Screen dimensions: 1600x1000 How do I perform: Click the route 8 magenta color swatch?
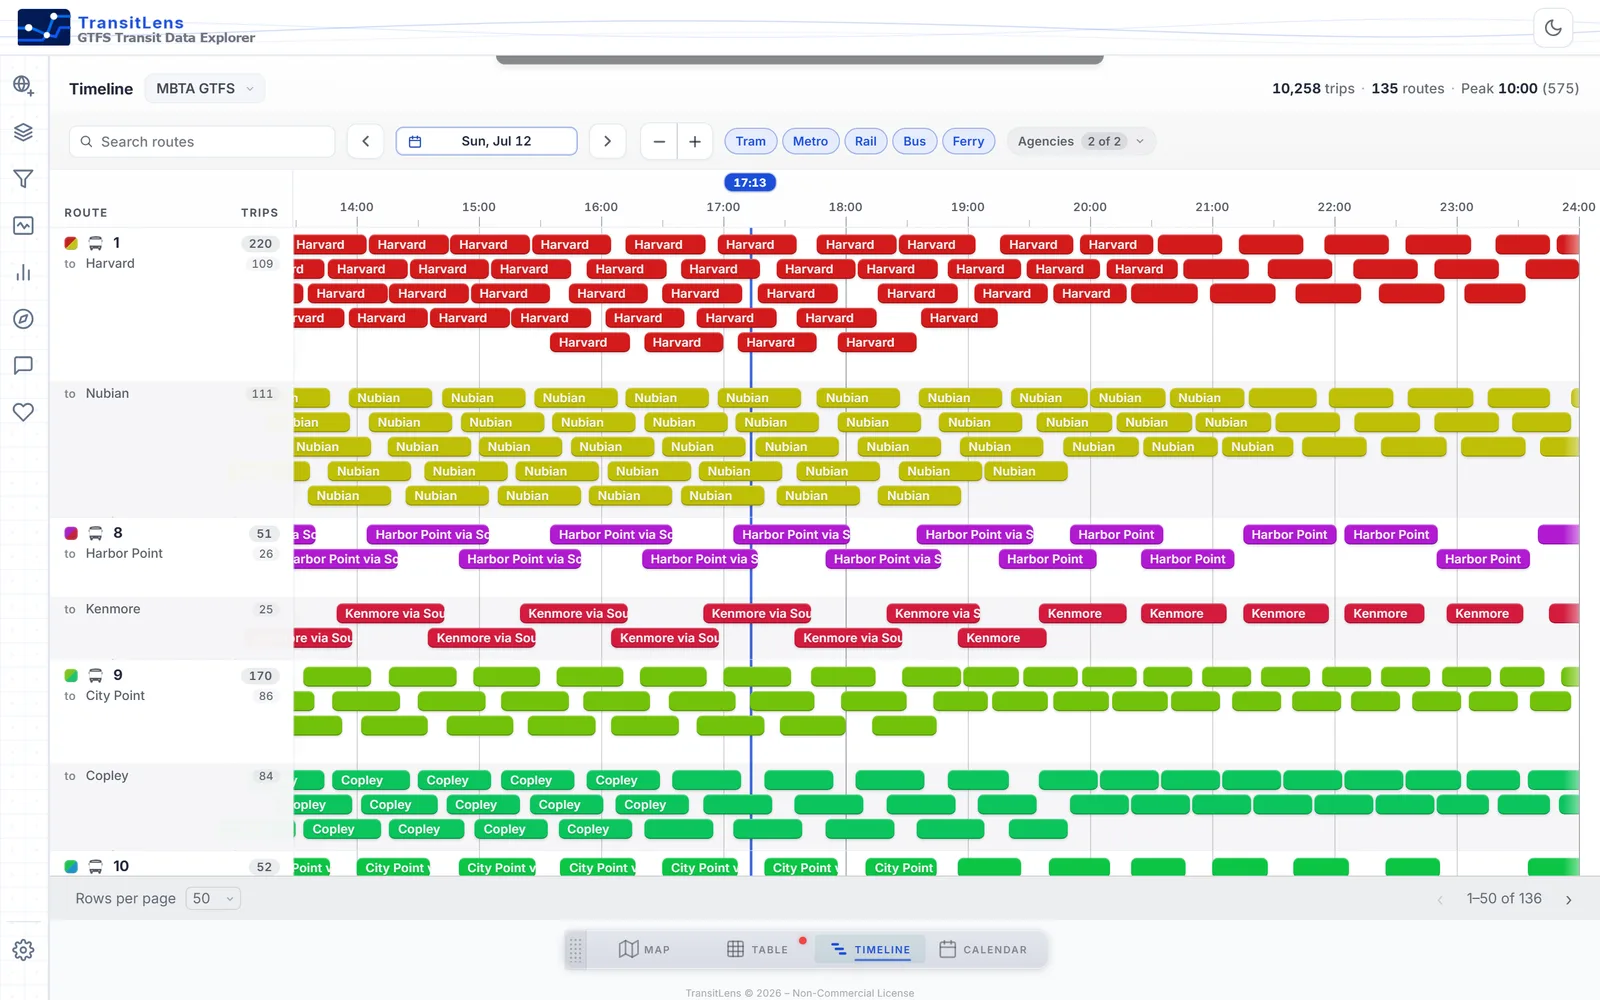pos(71,533)
